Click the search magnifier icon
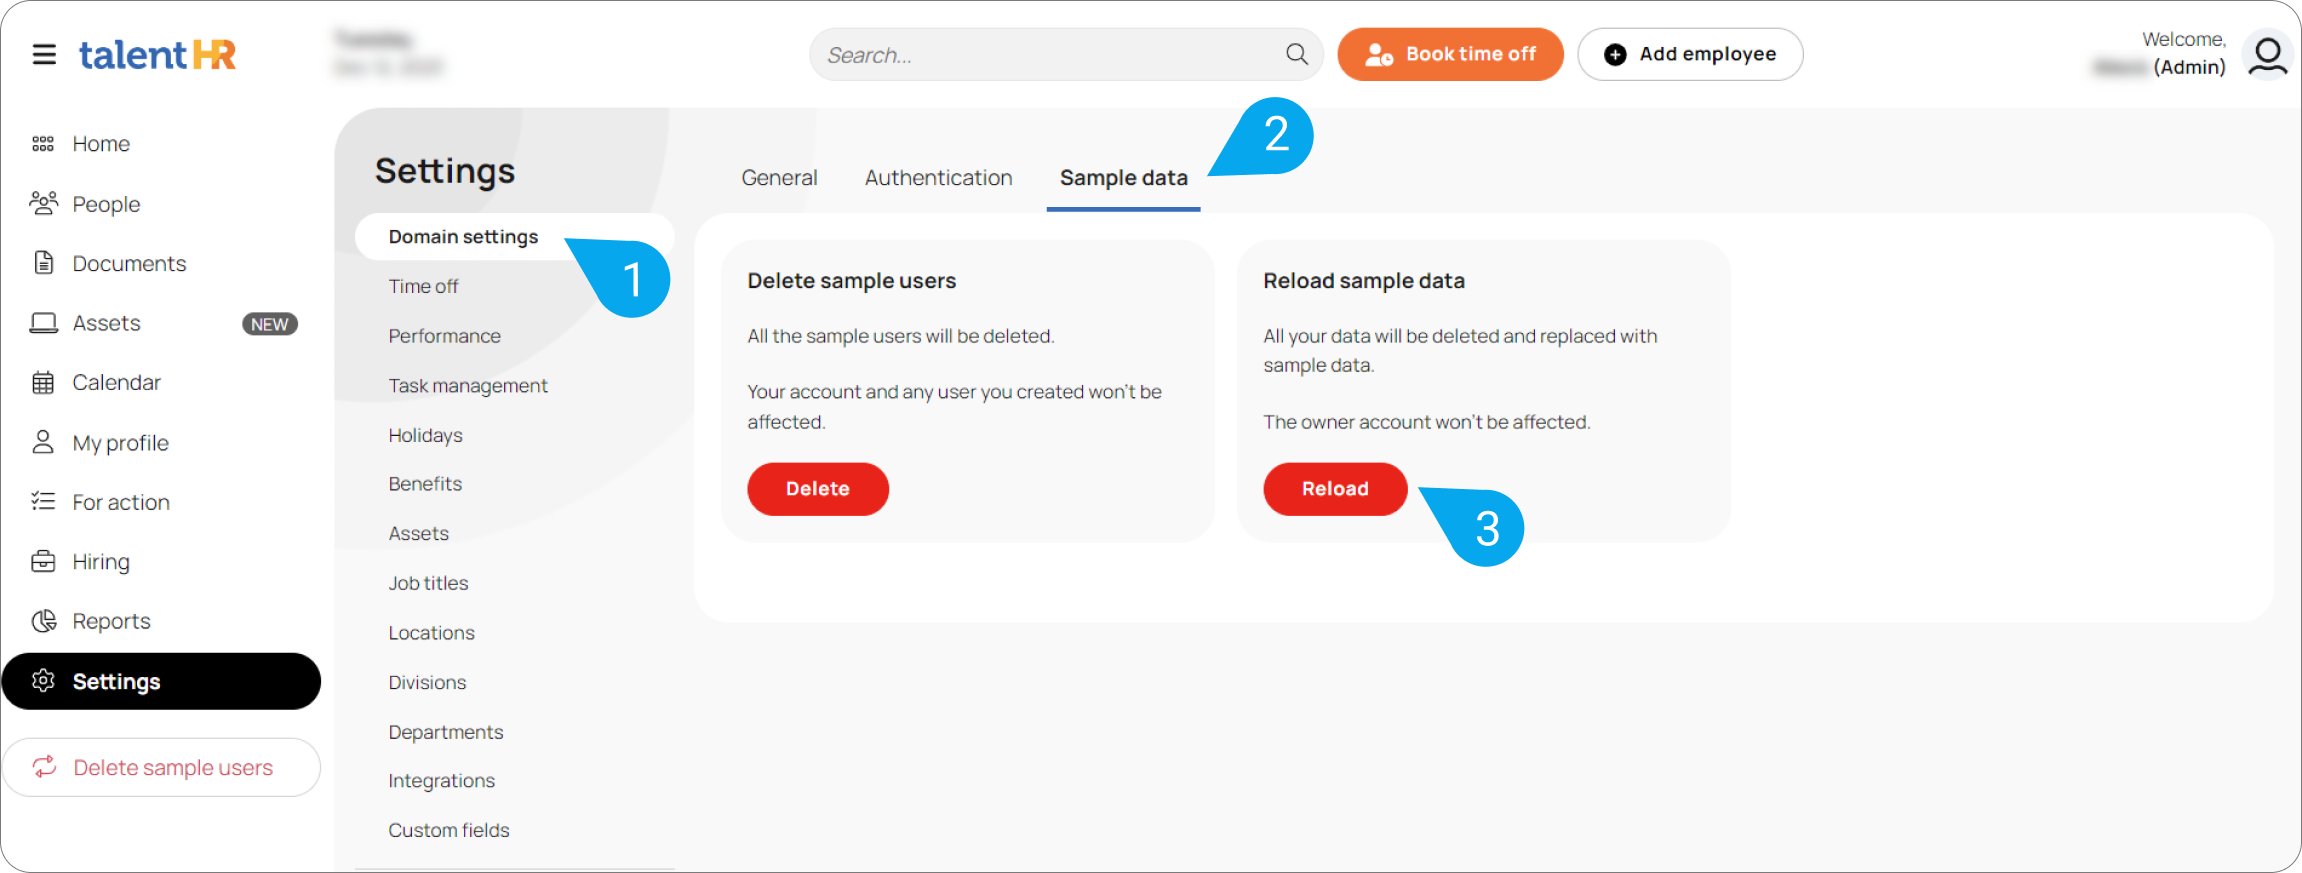 [x=1296, y=54]
